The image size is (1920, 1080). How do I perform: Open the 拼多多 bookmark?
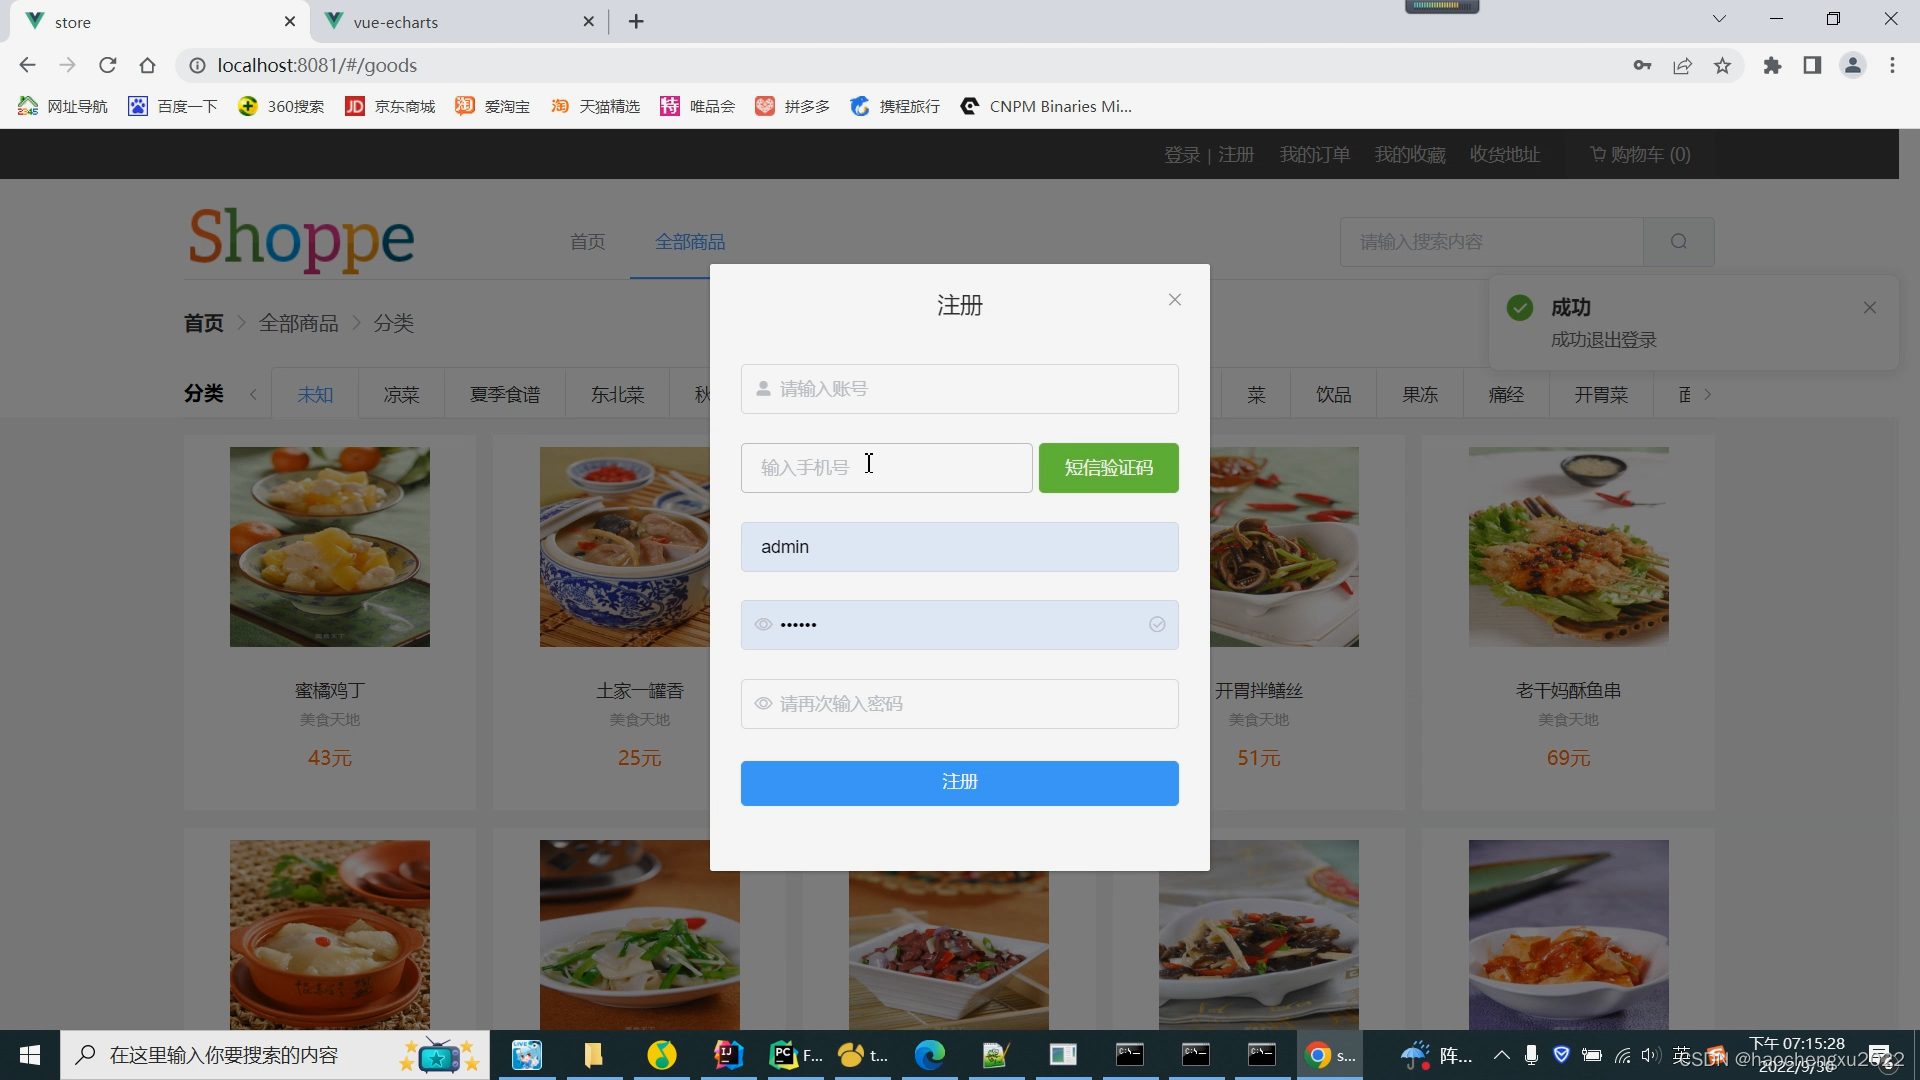792,106
